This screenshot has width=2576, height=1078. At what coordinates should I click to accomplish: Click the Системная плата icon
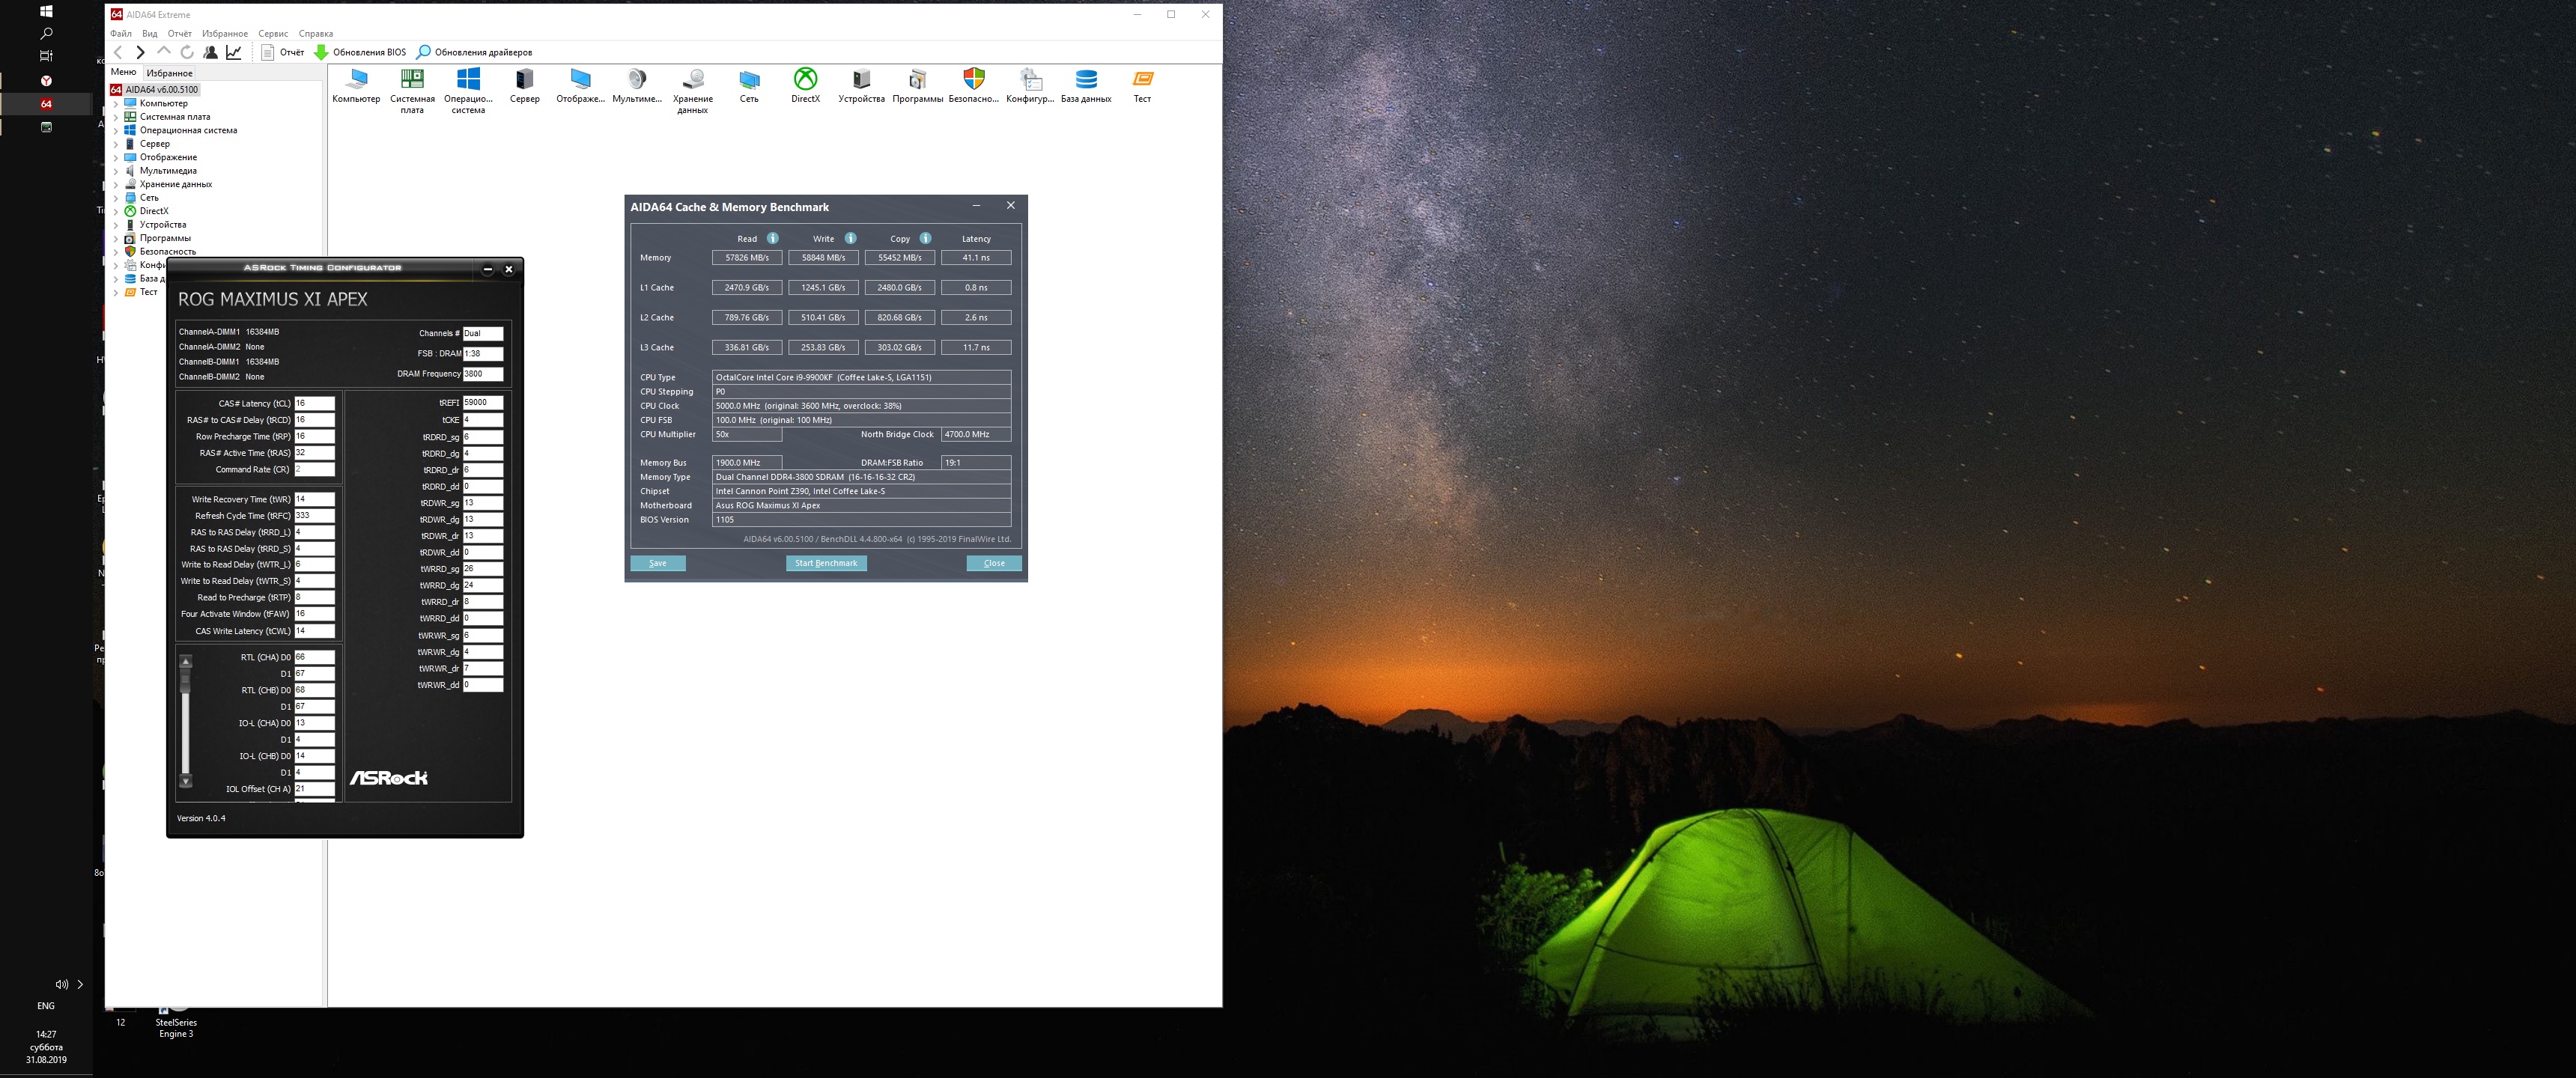pyautogui.click(x=412, y=80)
